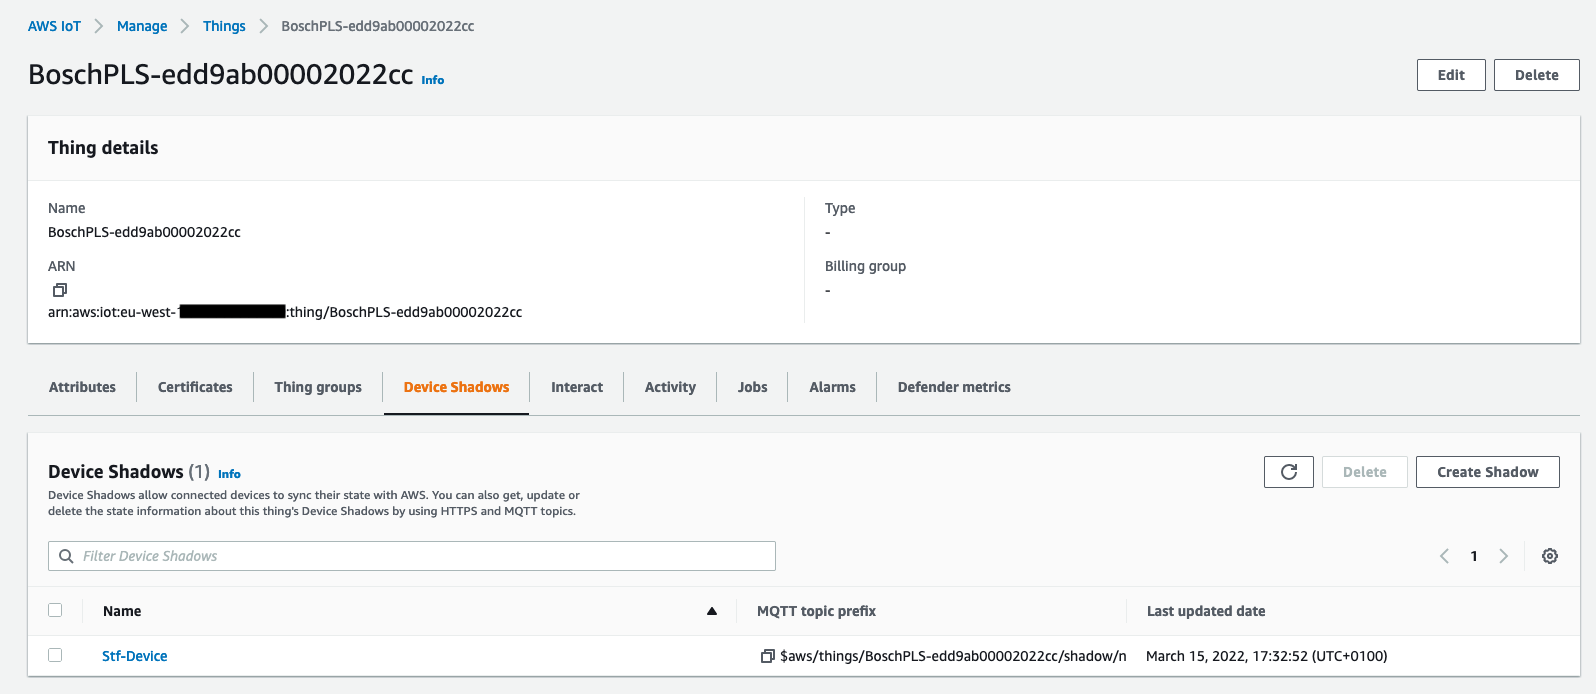
Task: Click the Edit button for this thing
Action: tap(1451, 75)
